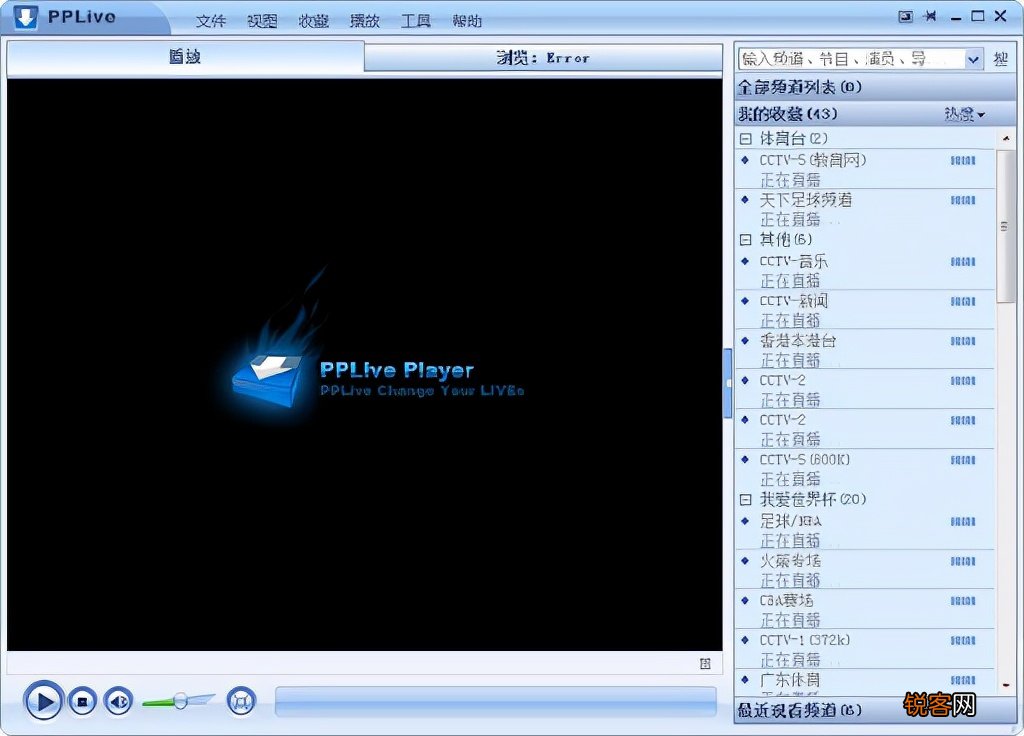Select the CCTV-5 (600K) channel
Image resolution: width=1024 pixels, height=736 pixels.
click(865, 468)
